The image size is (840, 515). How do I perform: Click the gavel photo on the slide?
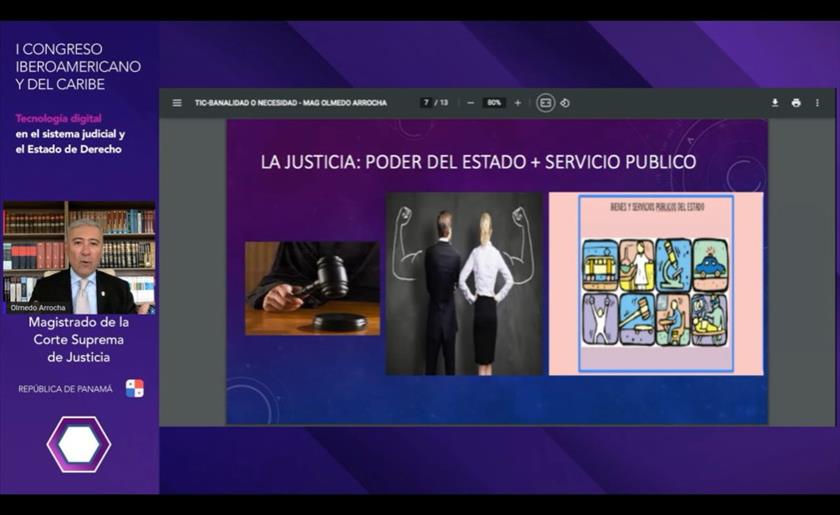coord(313,288)
